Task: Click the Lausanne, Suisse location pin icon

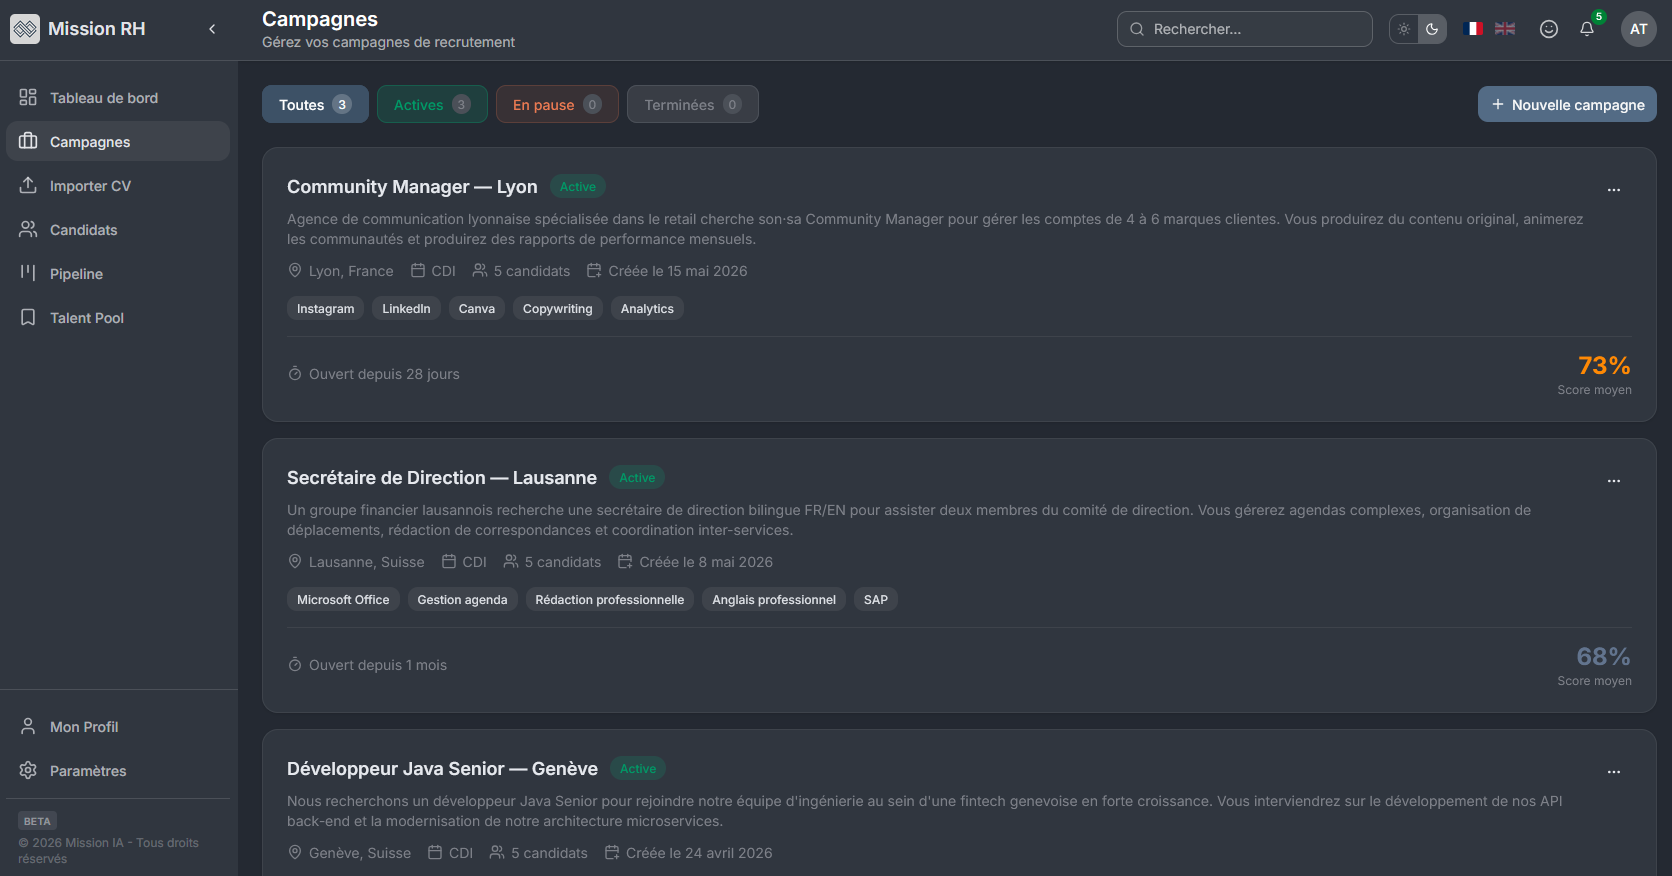Action: click(x=295, y=561)
